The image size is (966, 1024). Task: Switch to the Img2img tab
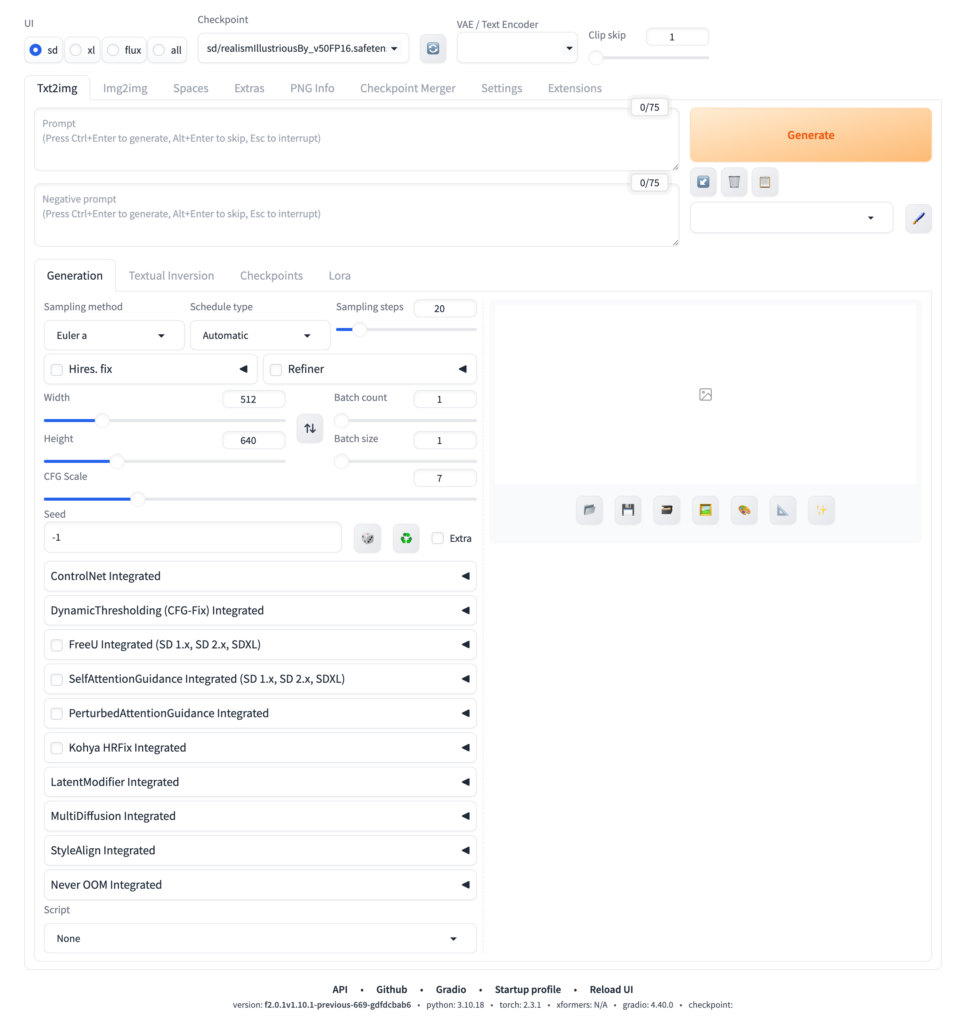[125, 88]
